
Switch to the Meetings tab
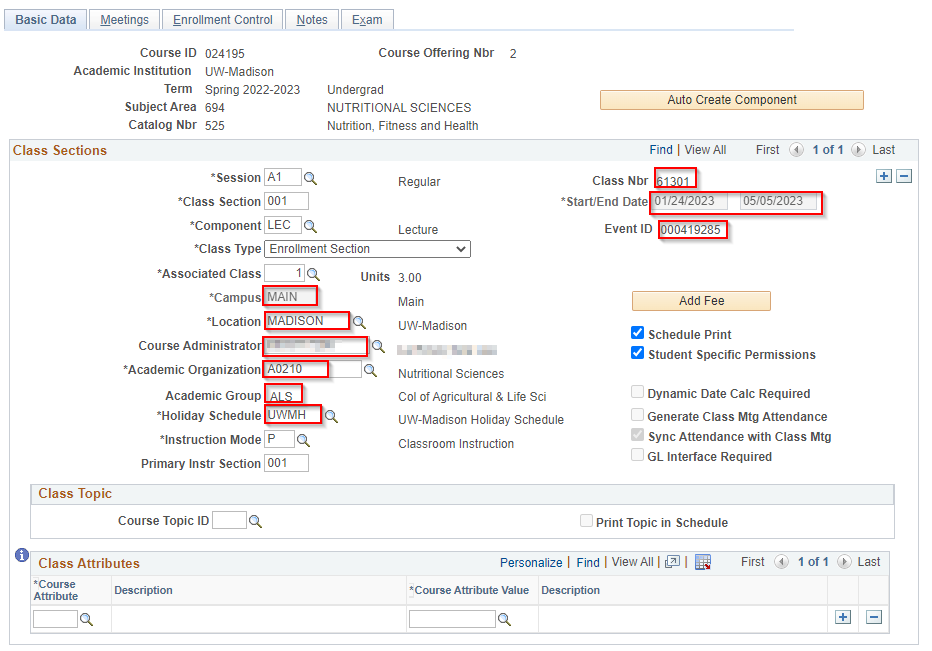click(x=124, y=20)
